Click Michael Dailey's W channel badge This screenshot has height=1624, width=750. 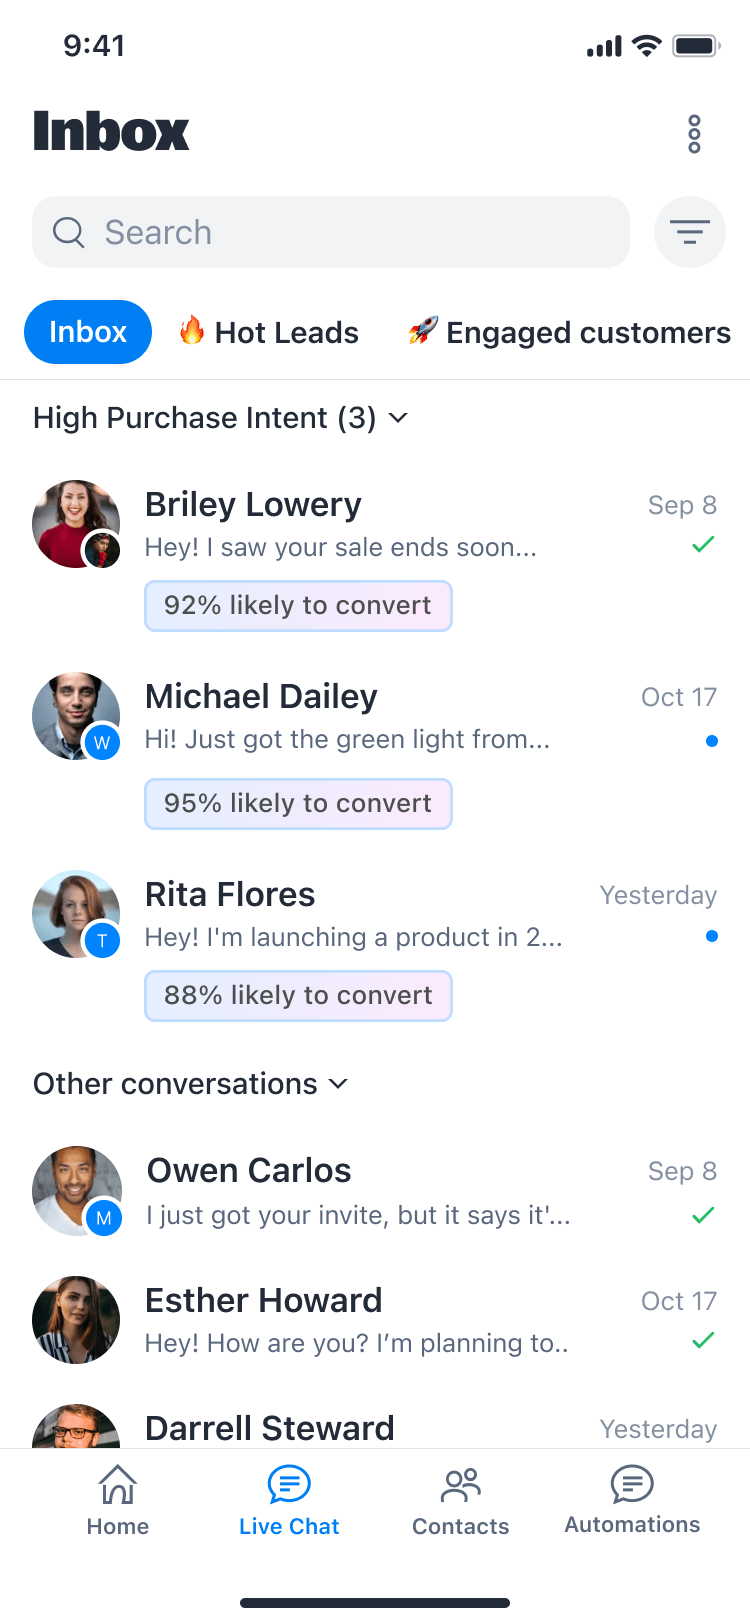(102, 743)
